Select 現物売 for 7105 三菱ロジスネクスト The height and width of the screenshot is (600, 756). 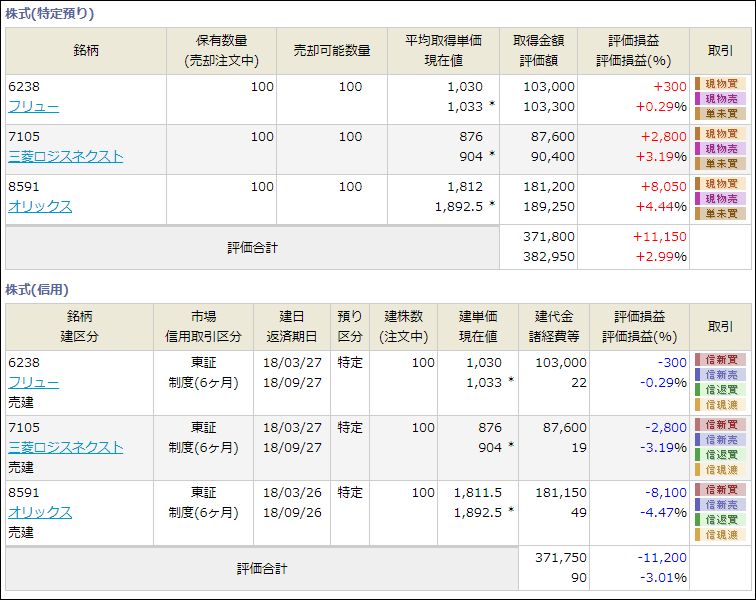click(720, 149)
